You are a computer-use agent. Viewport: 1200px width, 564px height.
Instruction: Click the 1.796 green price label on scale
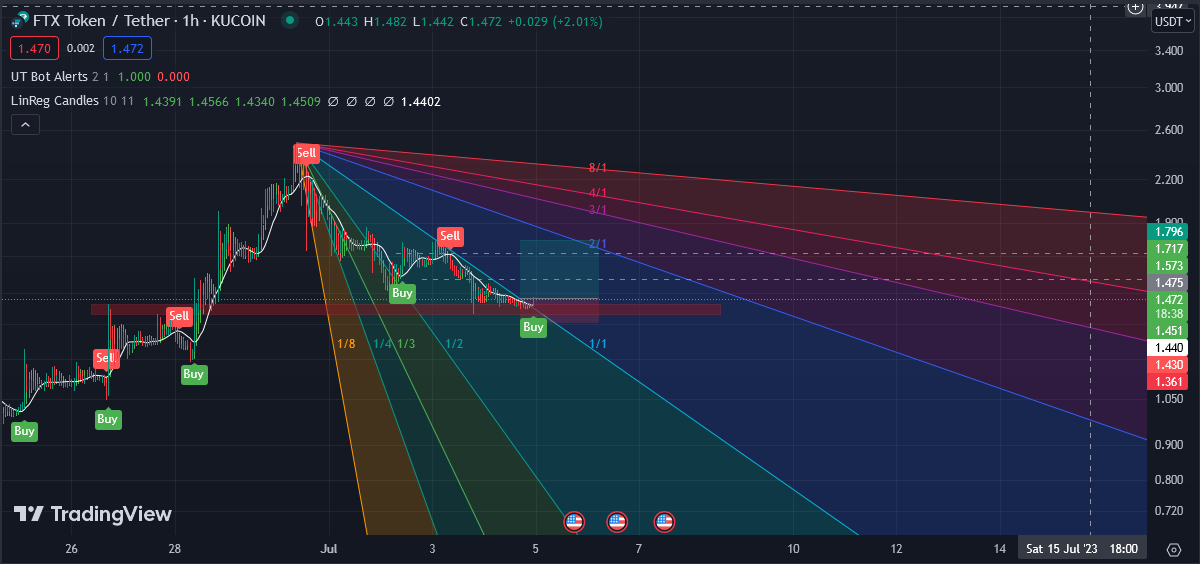click(1169, 232)
